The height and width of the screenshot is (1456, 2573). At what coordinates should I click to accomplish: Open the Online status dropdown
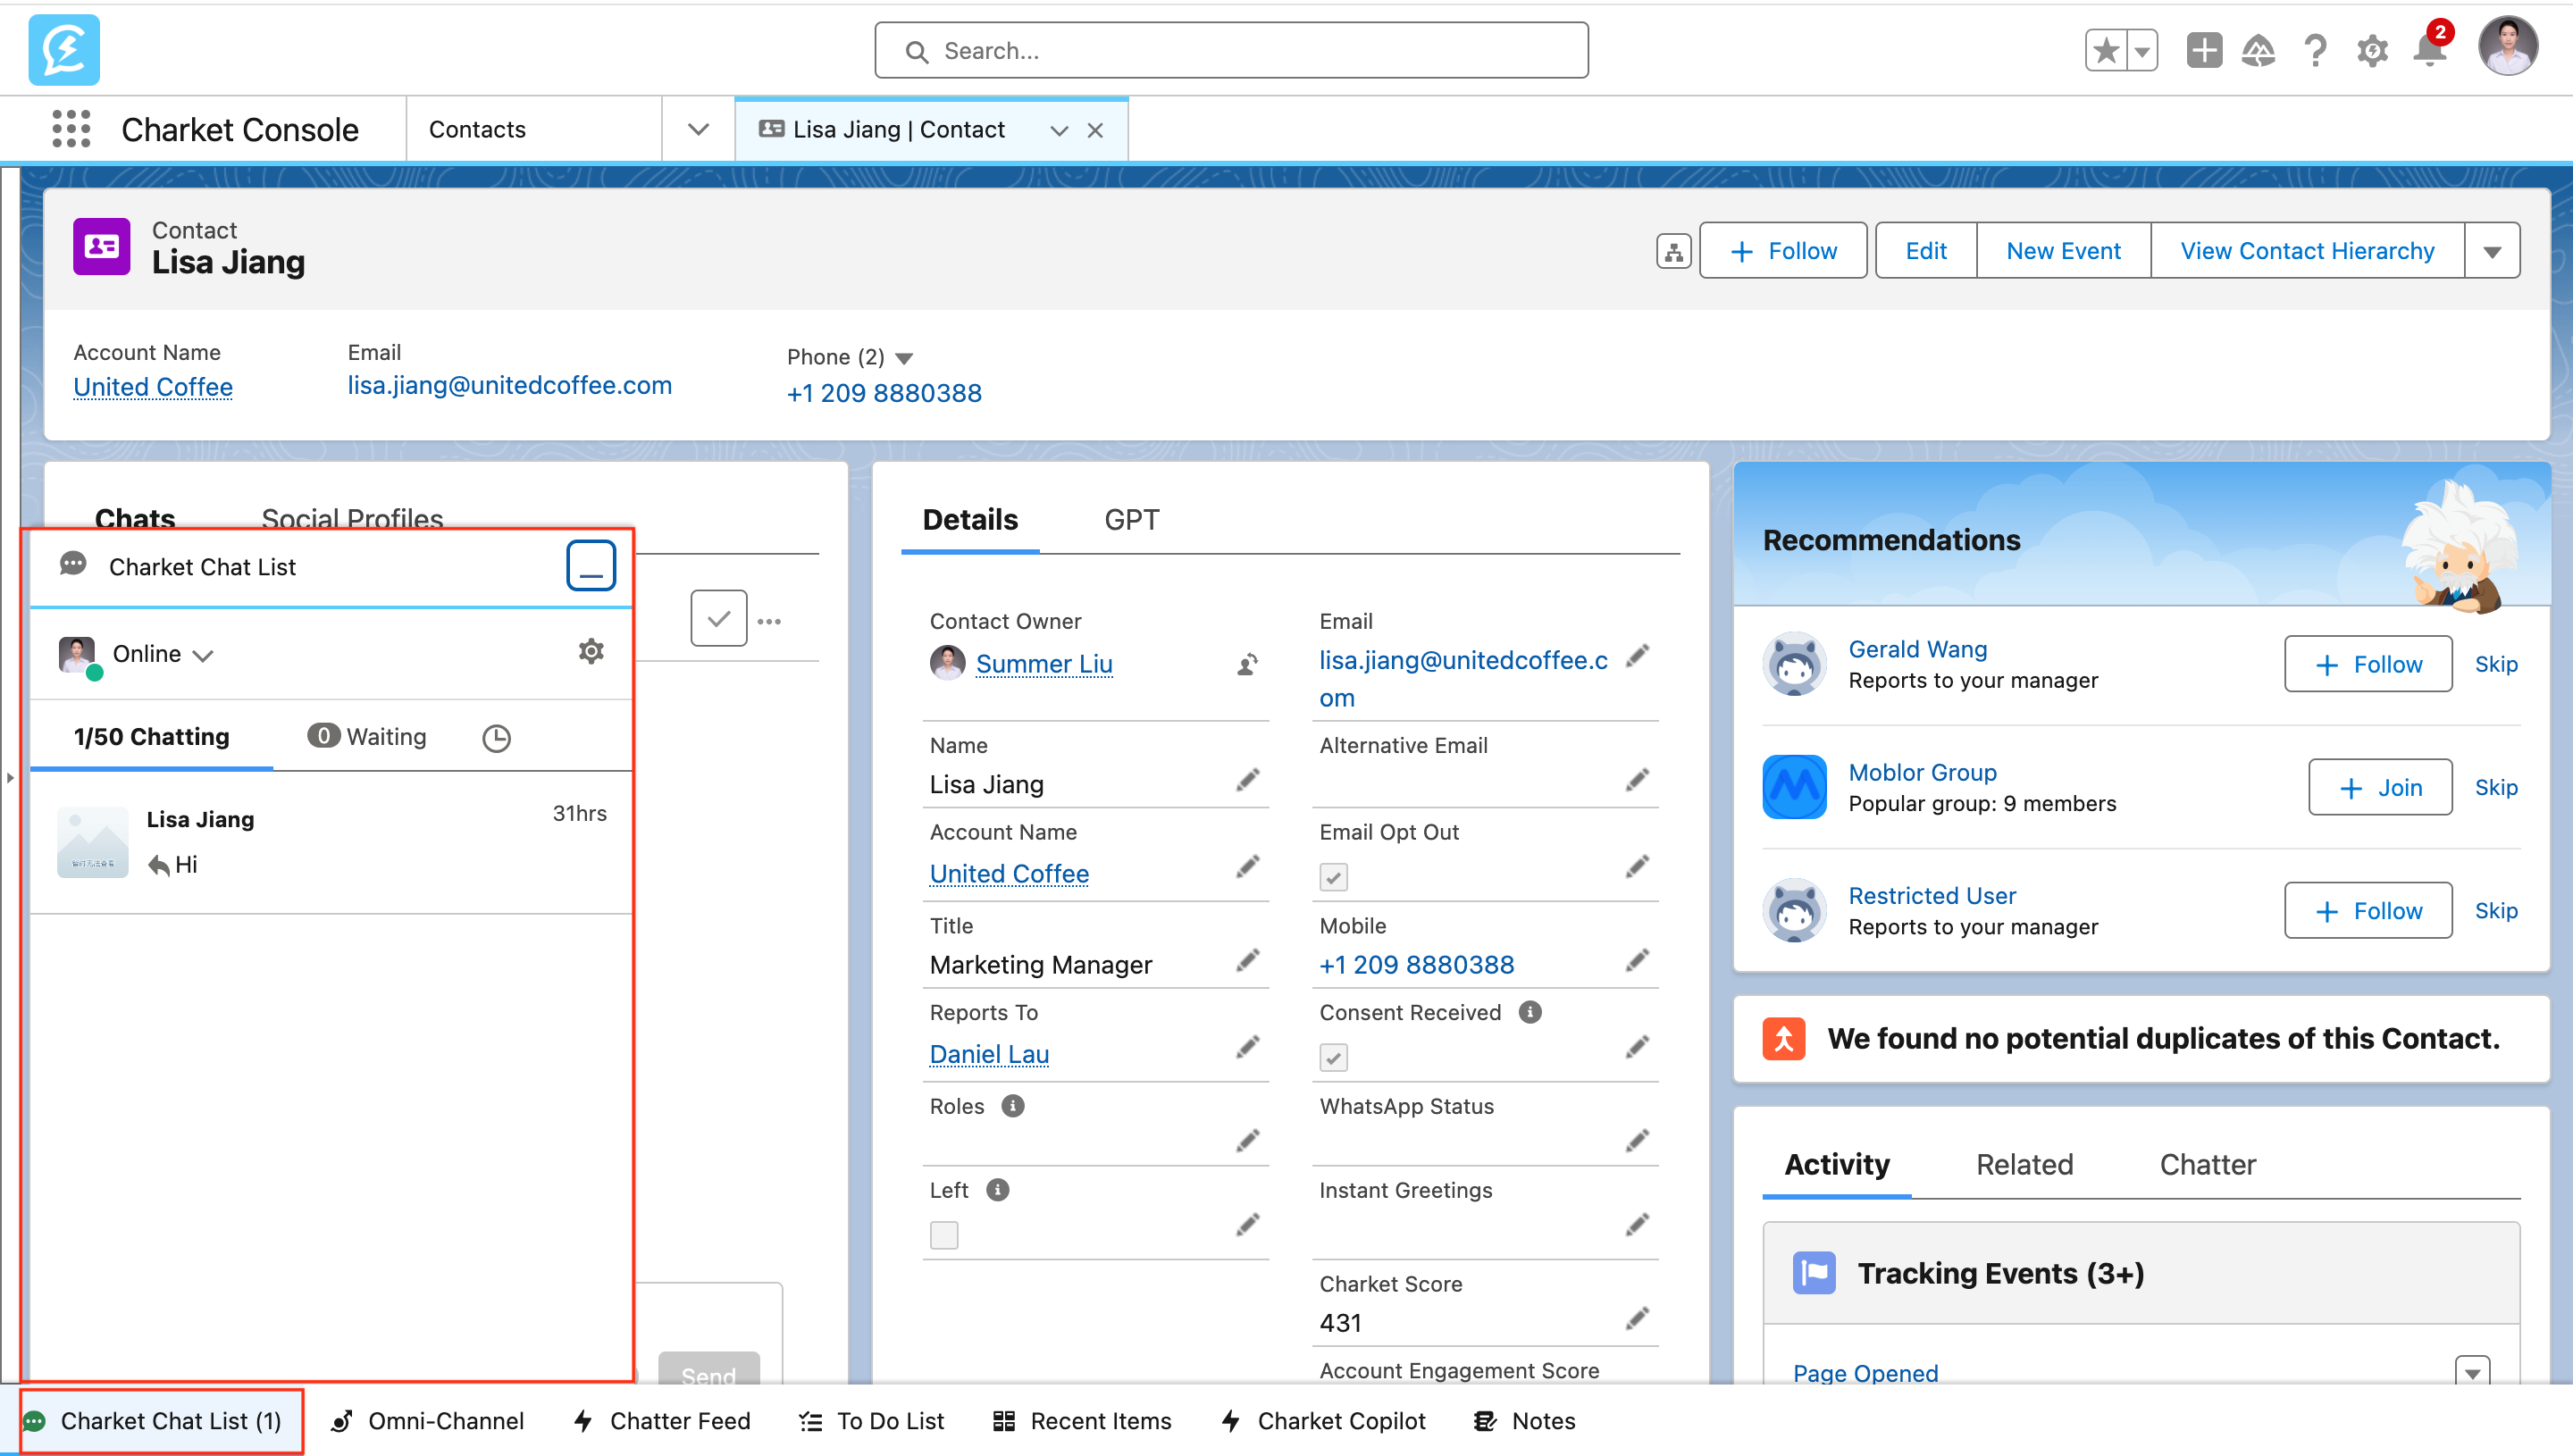[x=163, y=654]
